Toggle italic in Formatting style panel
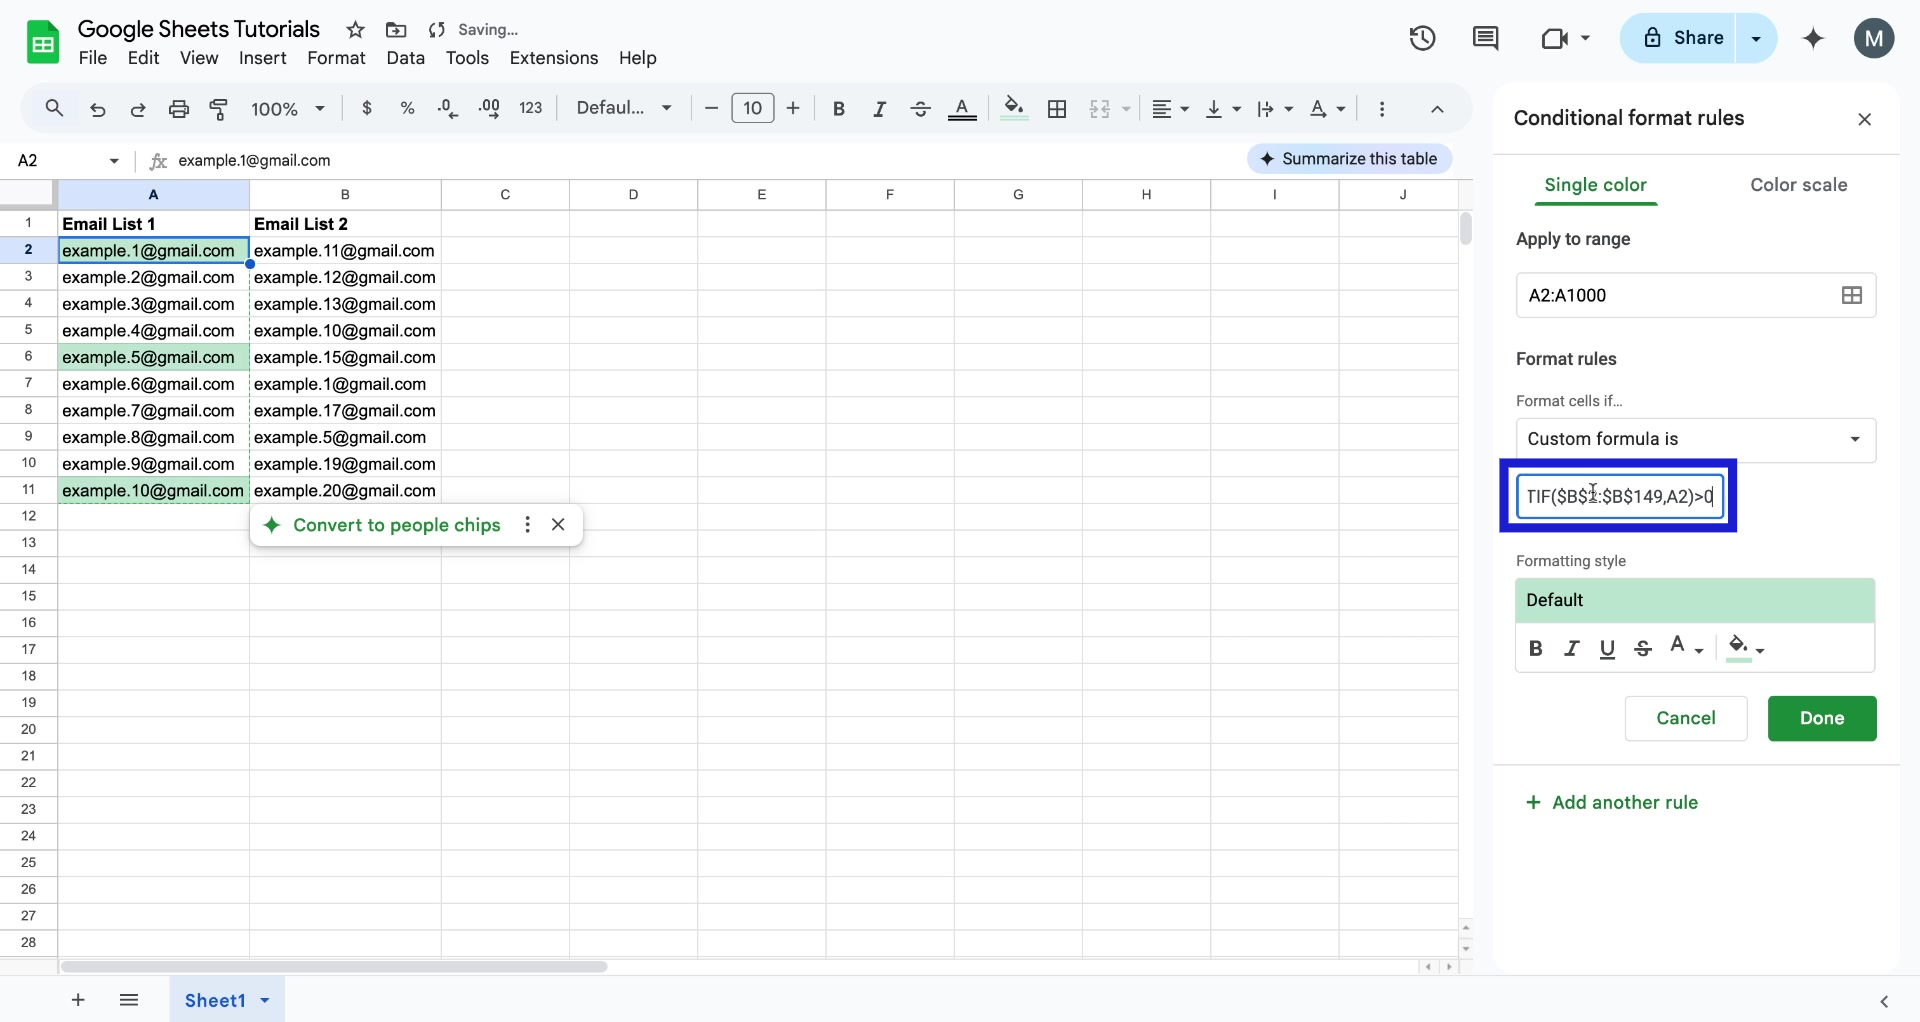The height and width of the screenshot is (1022, 1920). [1571, 648]
